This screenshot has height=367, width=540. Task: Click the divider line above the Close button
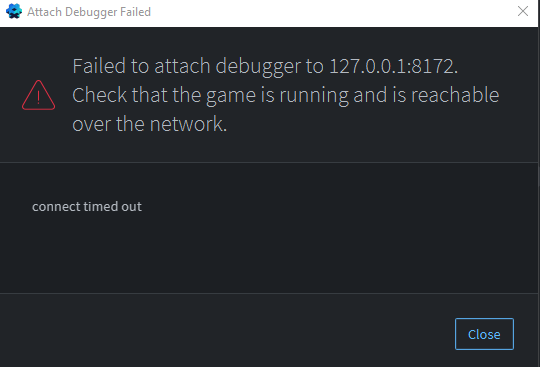coord(269,293)
